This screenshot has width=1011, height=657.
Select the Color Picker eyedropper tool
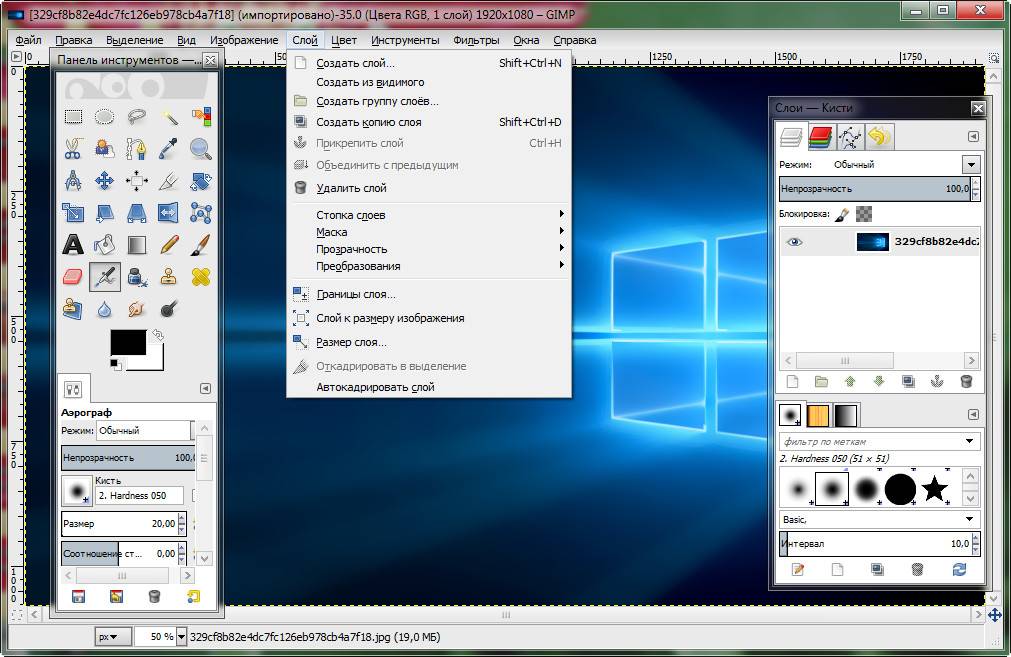pos(169,149)
